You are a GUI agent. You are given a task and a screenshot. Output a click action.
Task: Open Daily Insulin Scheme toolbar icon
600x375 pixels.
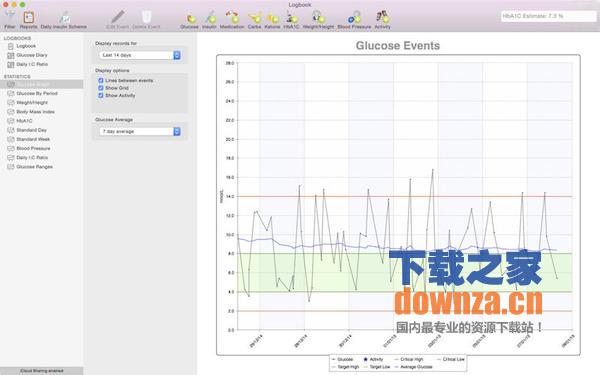64,19
